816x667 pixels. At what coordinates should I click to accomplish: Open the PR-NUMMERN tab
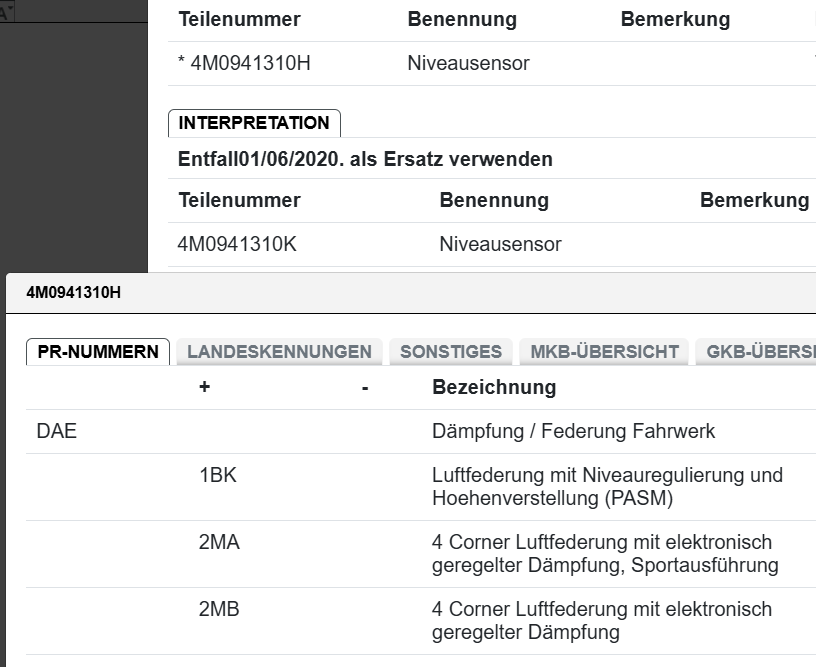(98, 352)
